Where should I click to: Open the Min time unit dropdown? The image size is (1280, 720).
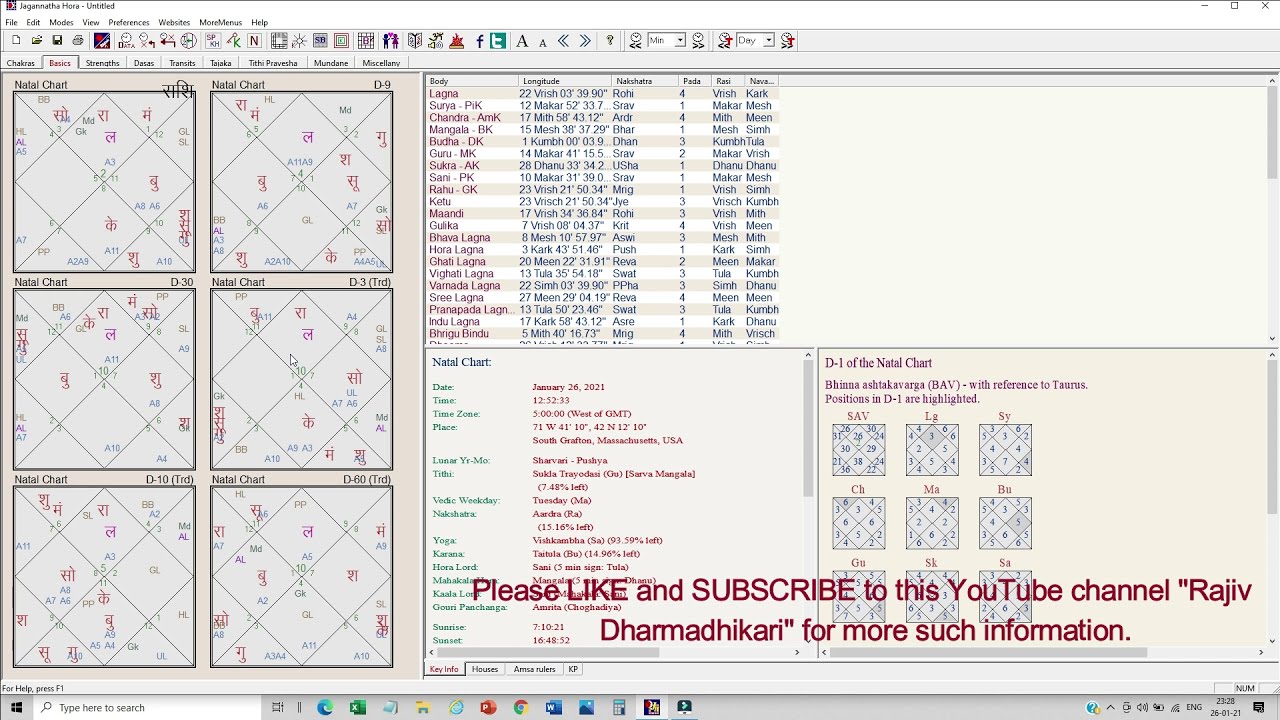[680, 41]
